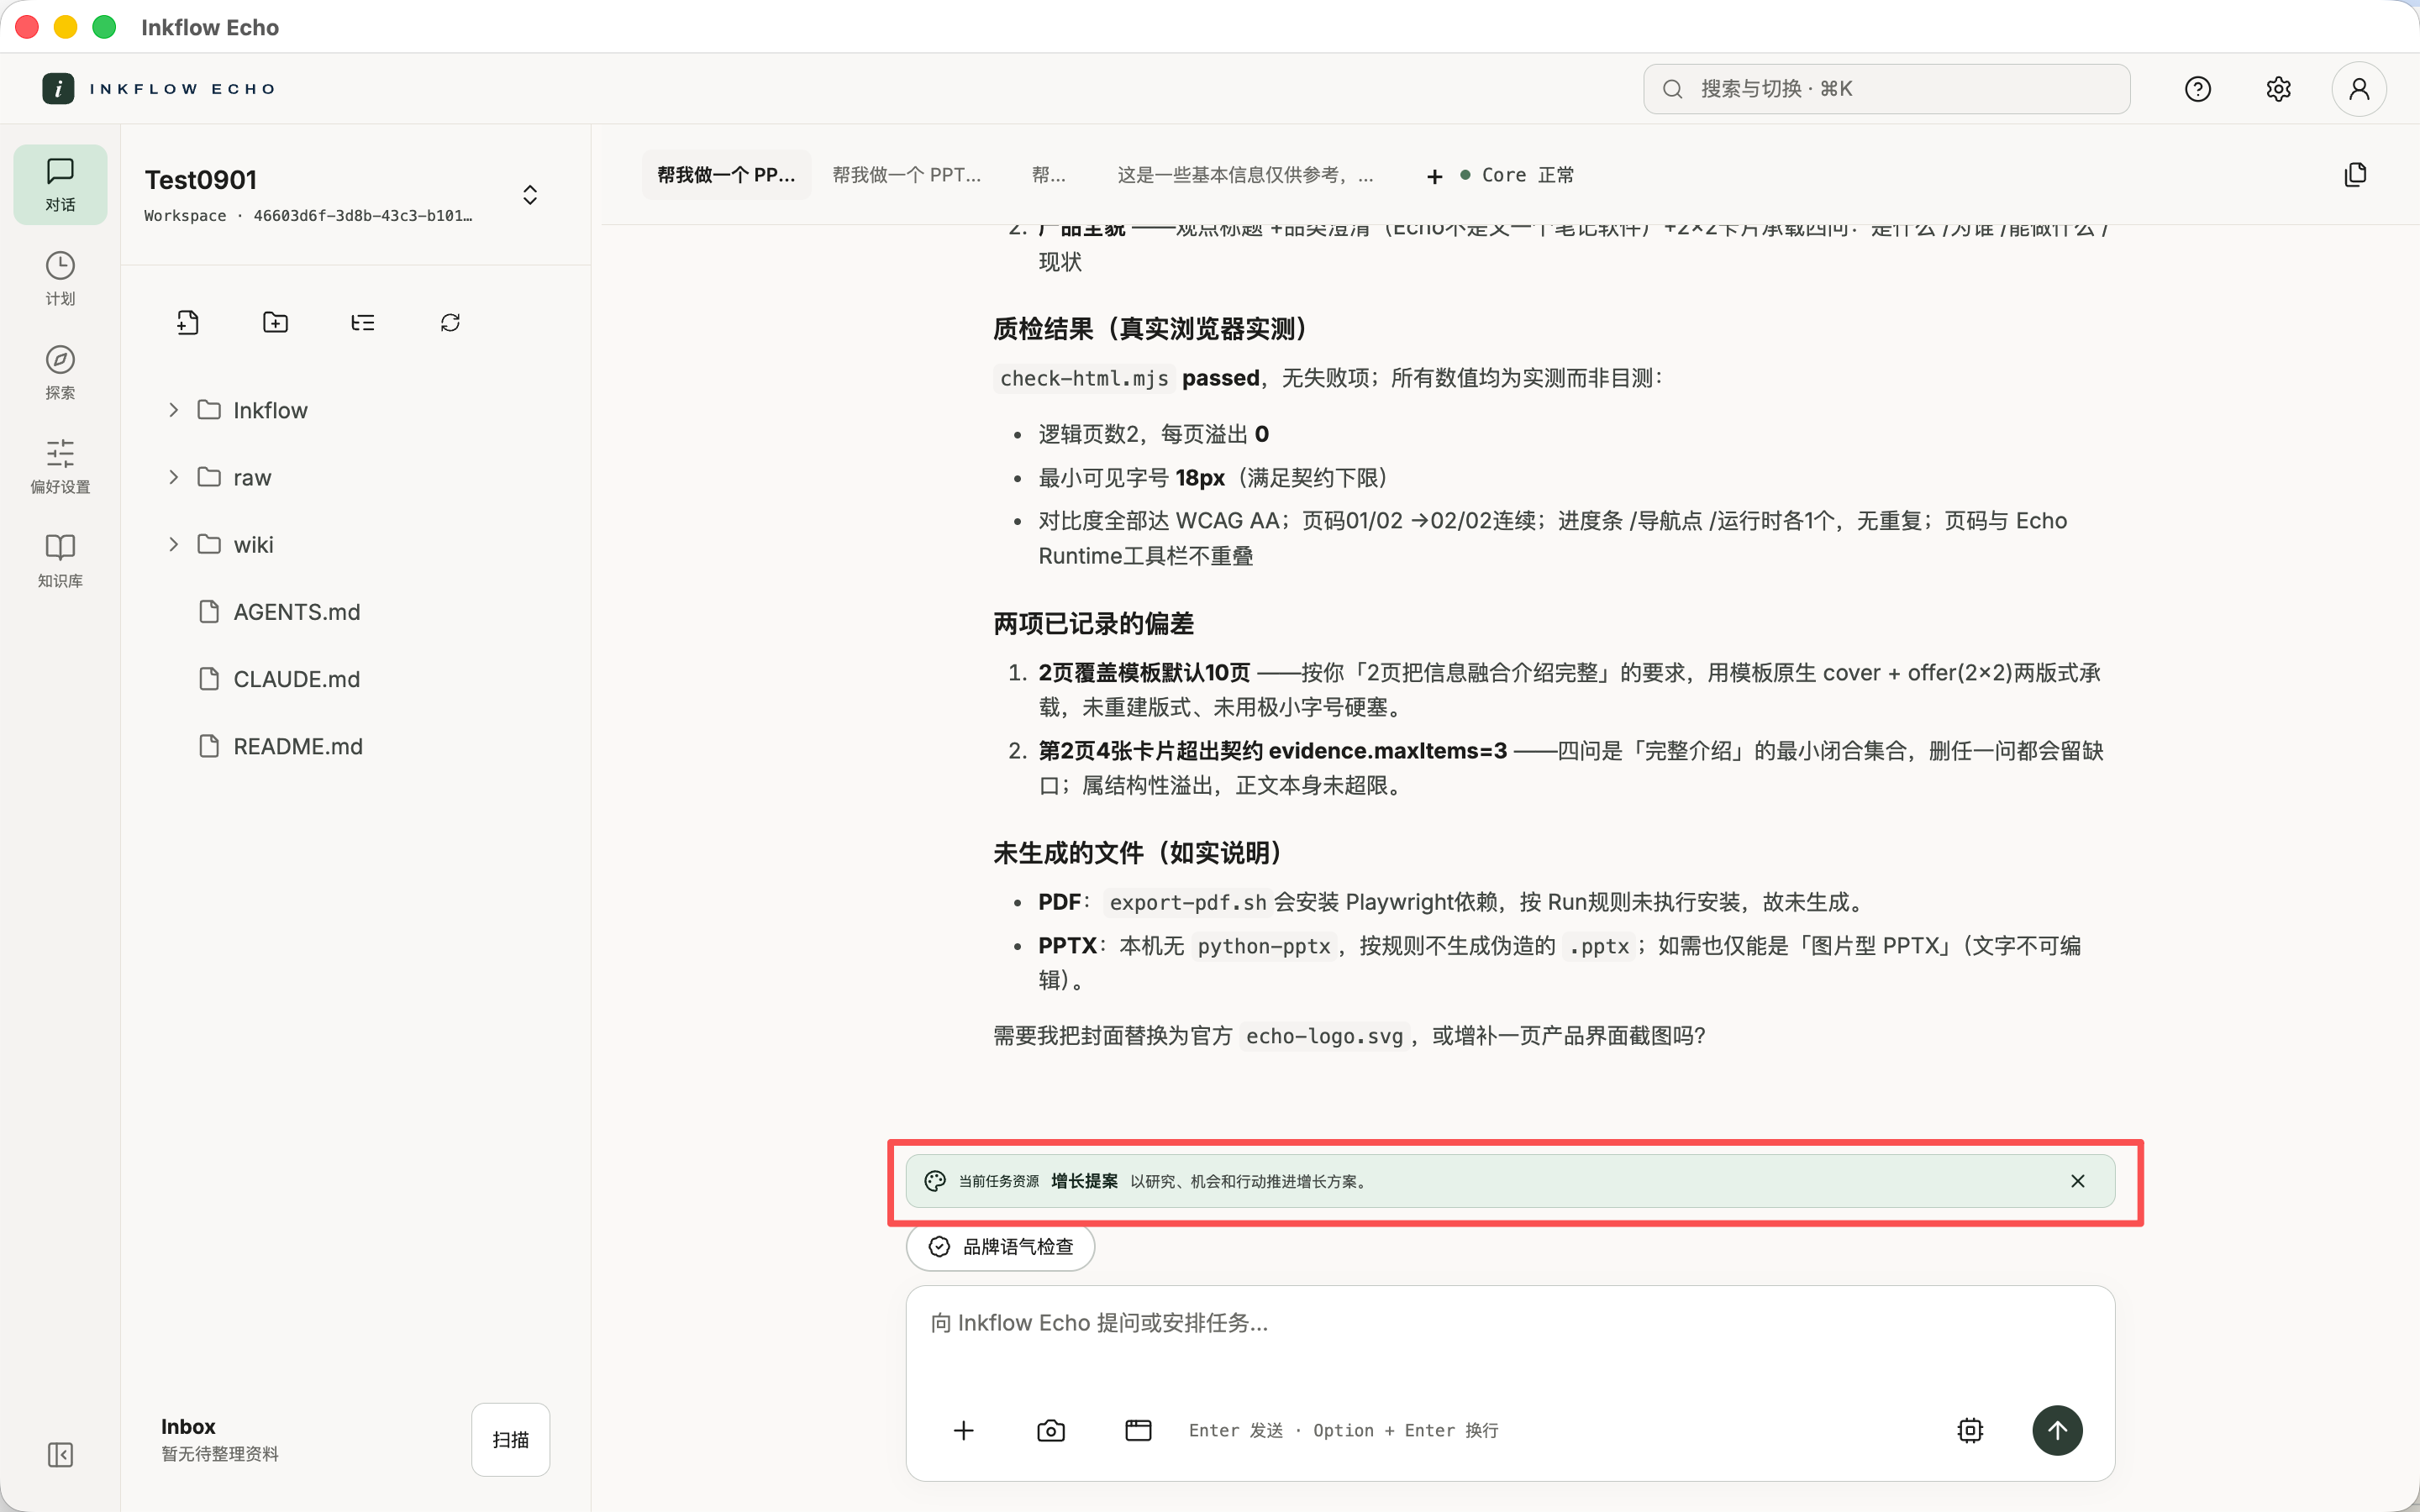Expand the wiki folder
This screenshot has width=2420, height=1512.
coord(173,544)
